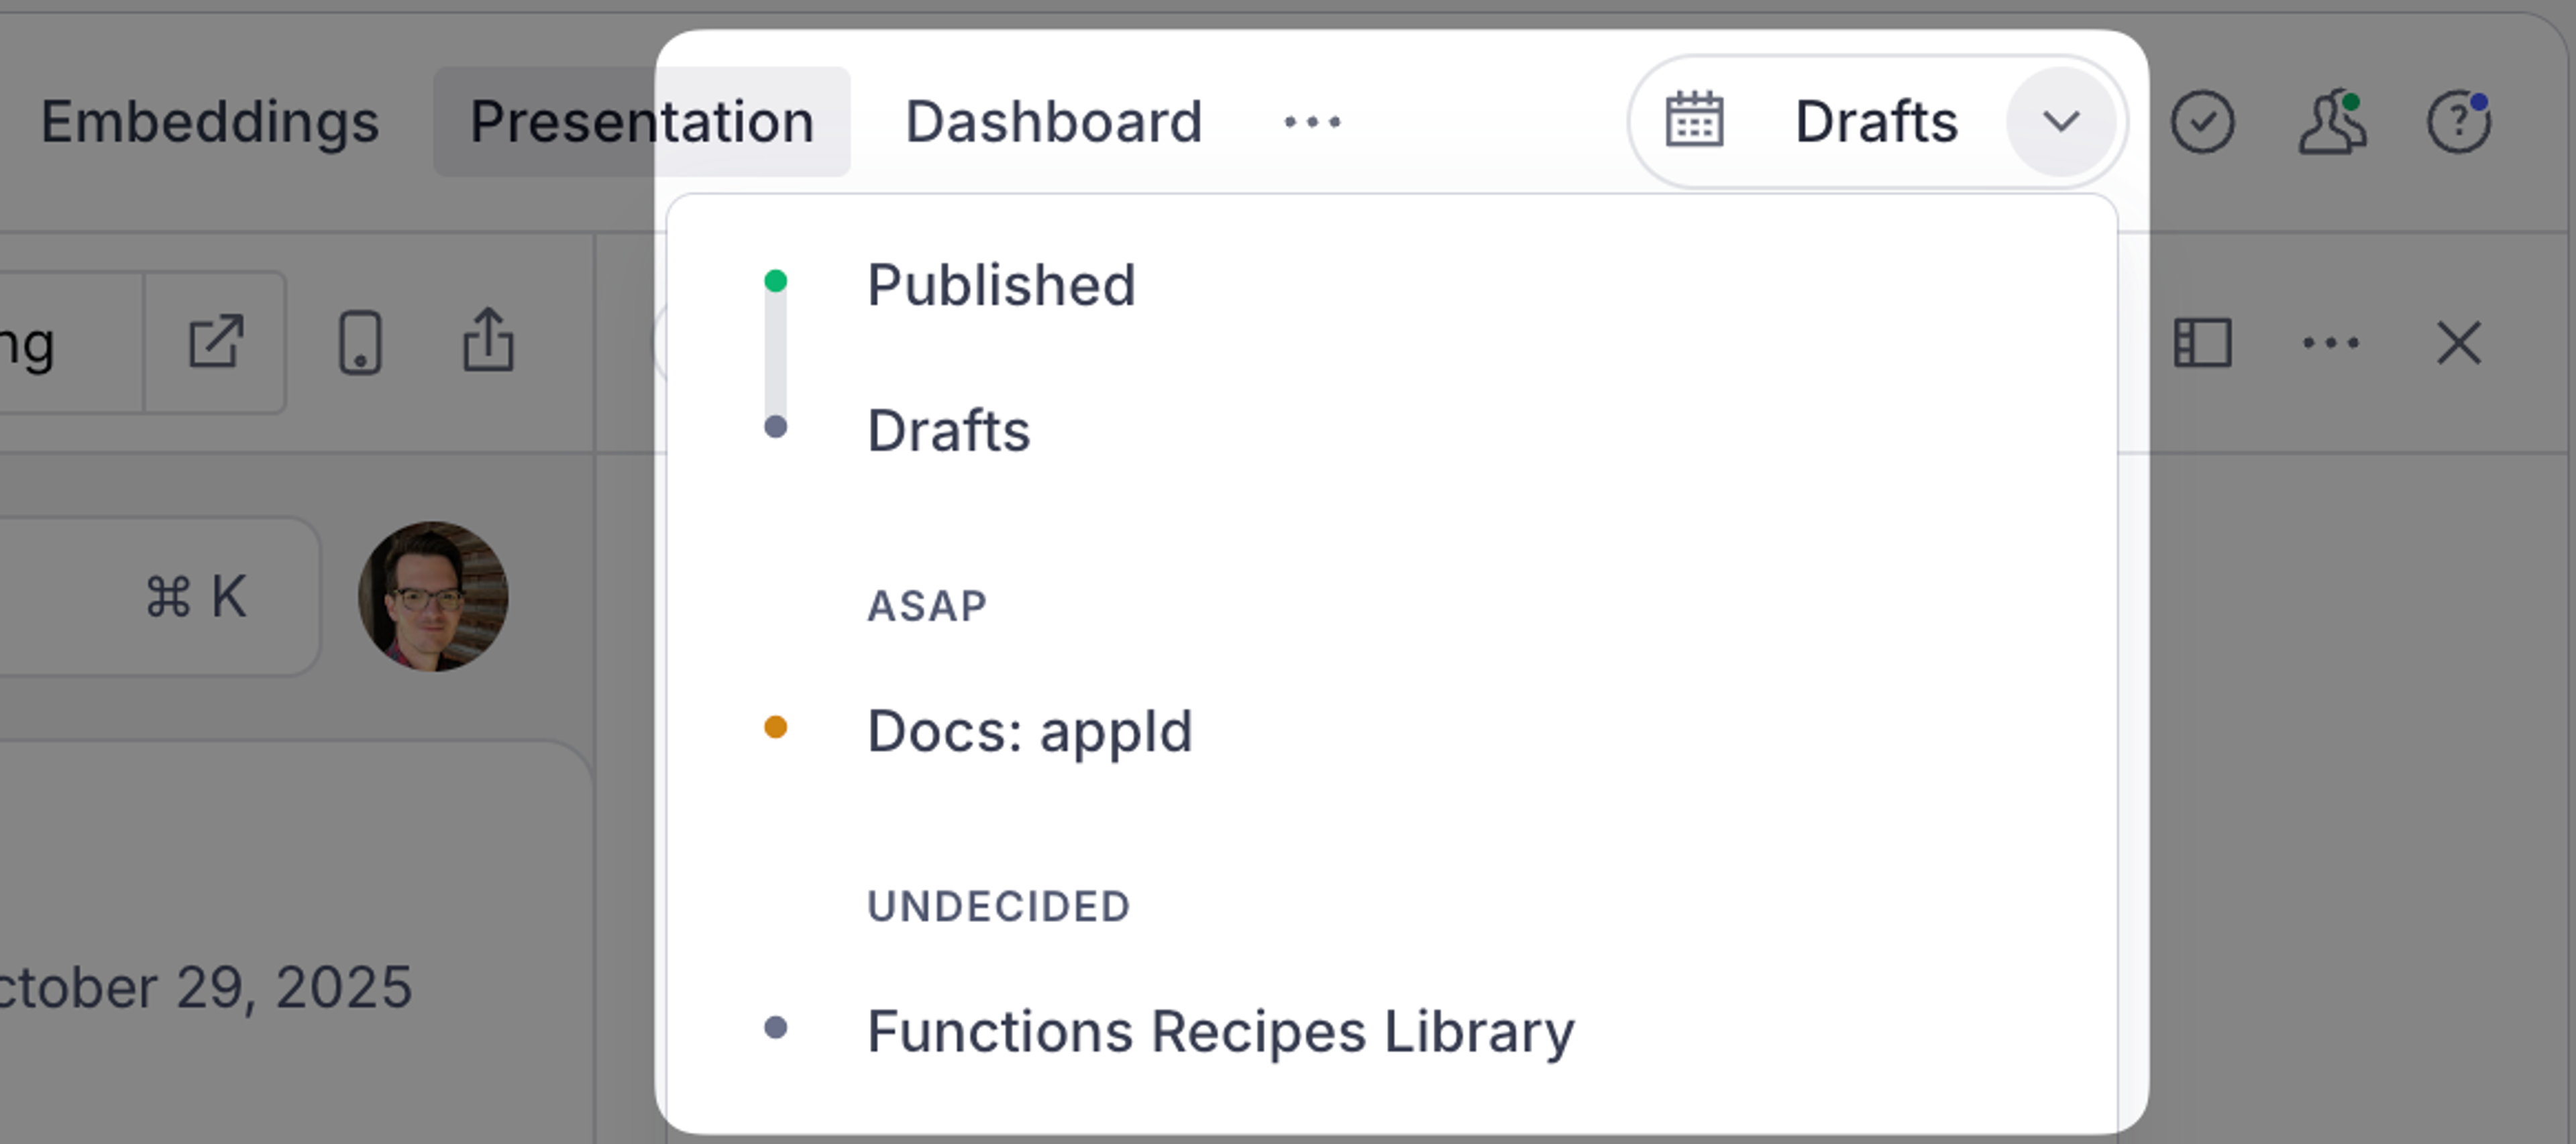Viewport: 2576px width, 1144px height.
Task: Open the Docs: appId document under ASAP
Action: (1030, 731)
